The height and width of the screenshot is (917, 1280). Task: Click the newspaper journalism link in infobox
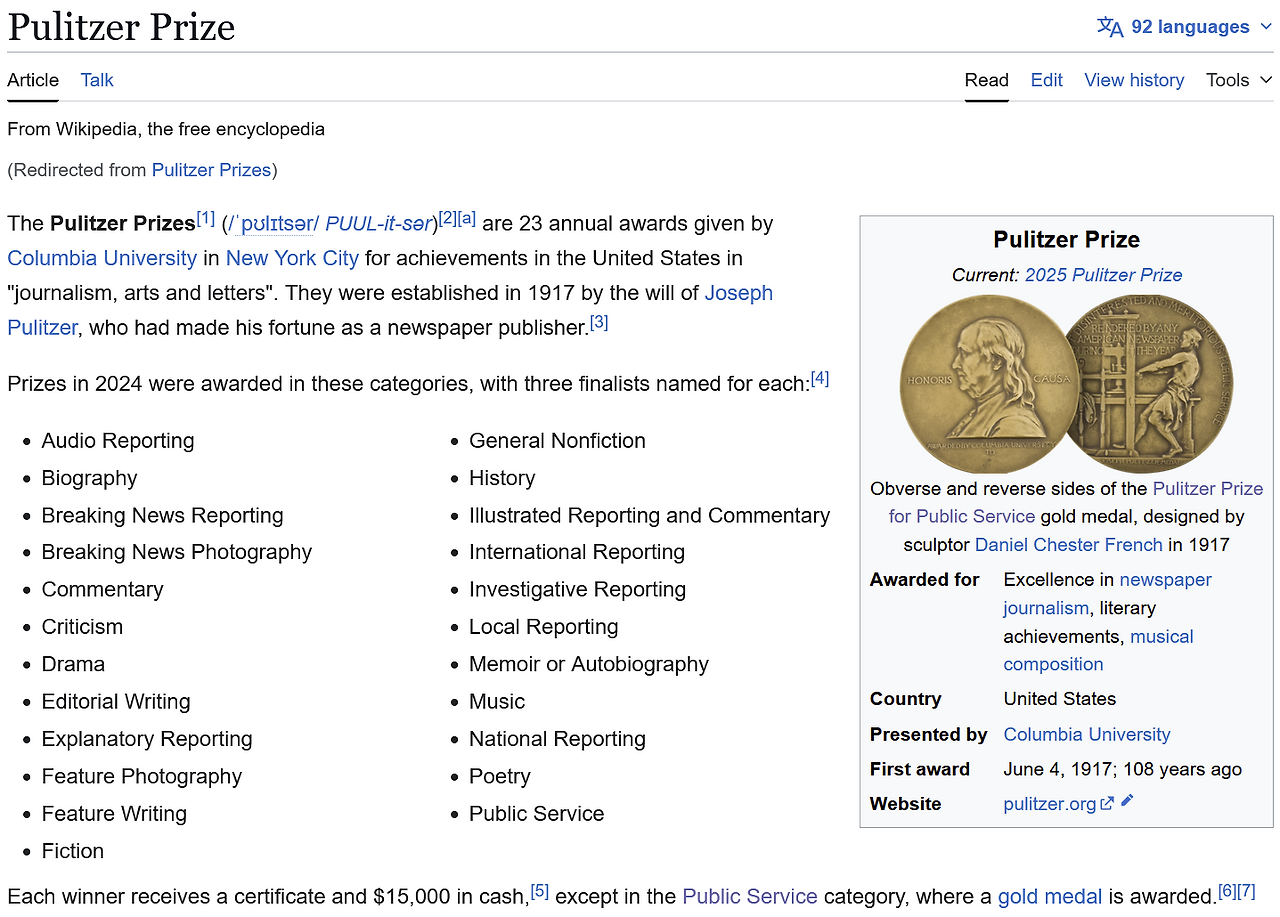click(x=1166, y=580)
